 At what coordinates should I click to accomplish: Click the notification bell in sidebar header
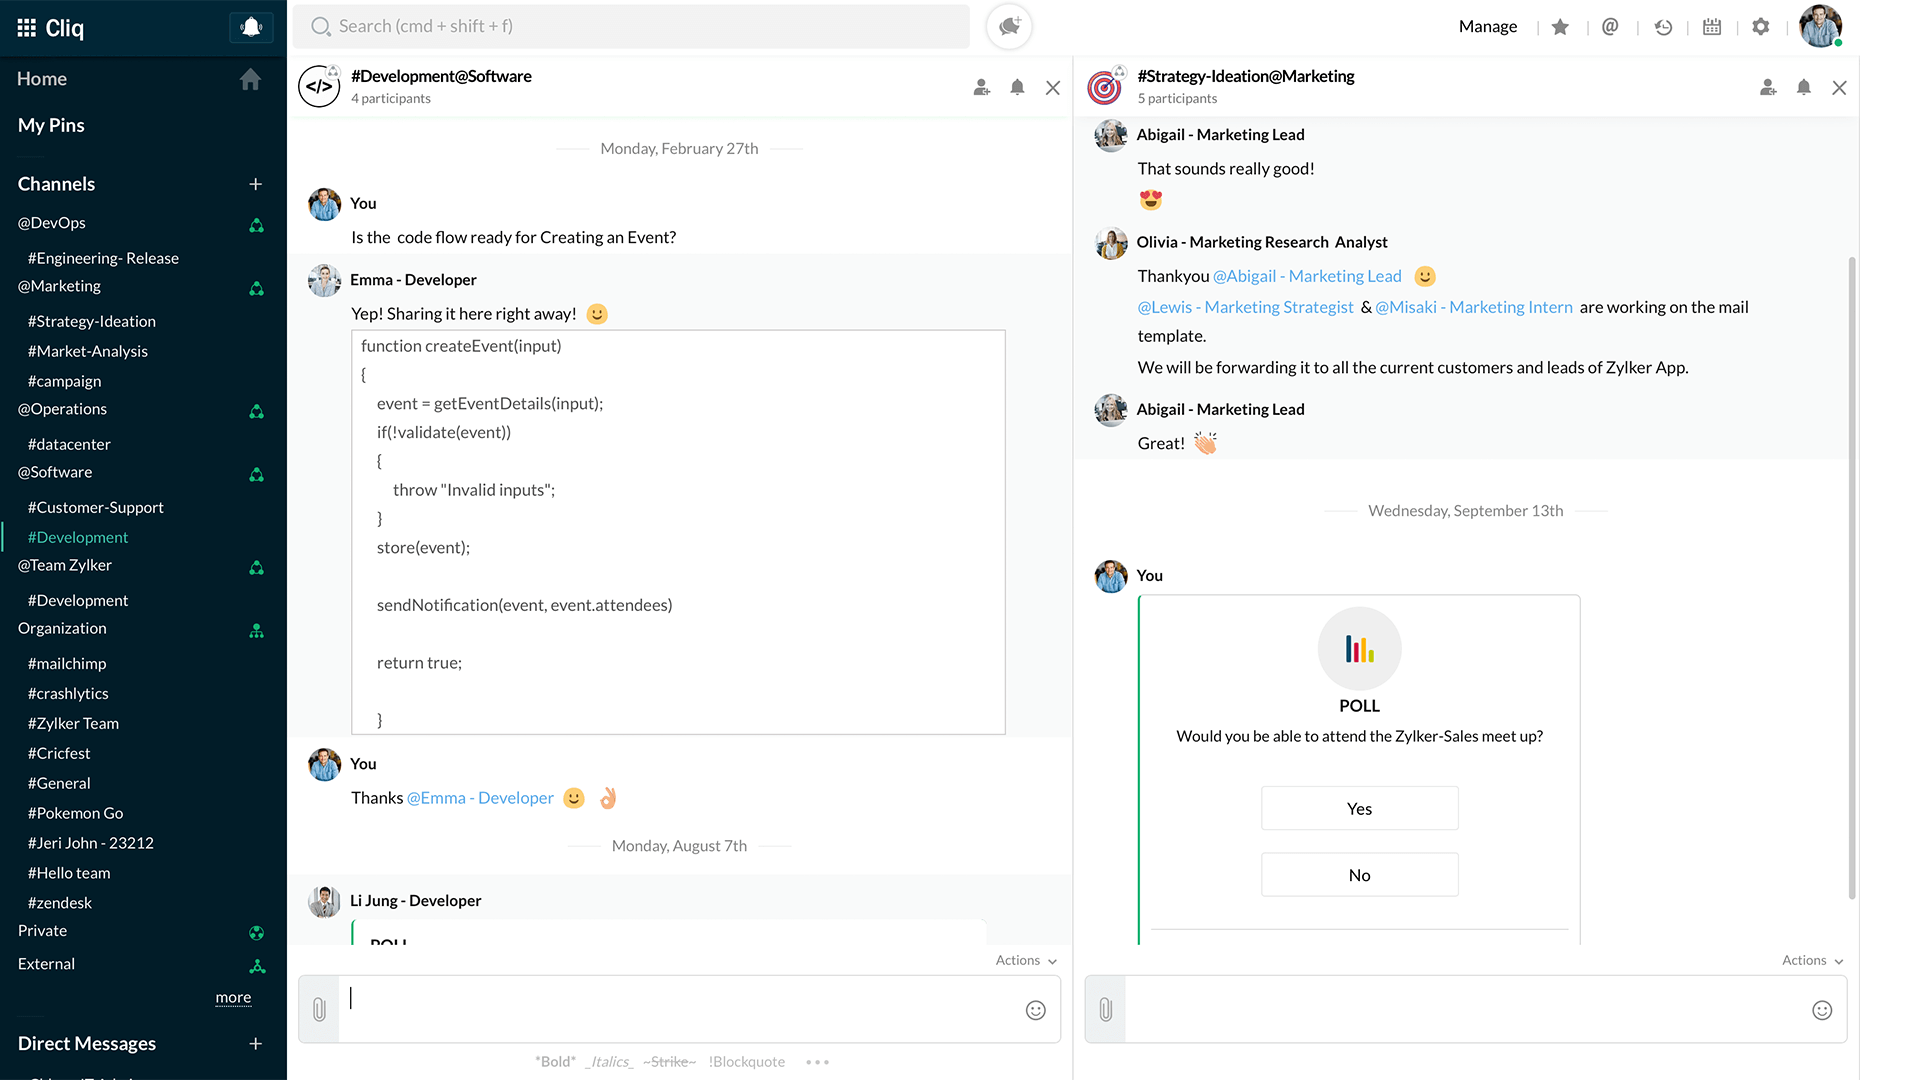[x=251, y=27]
